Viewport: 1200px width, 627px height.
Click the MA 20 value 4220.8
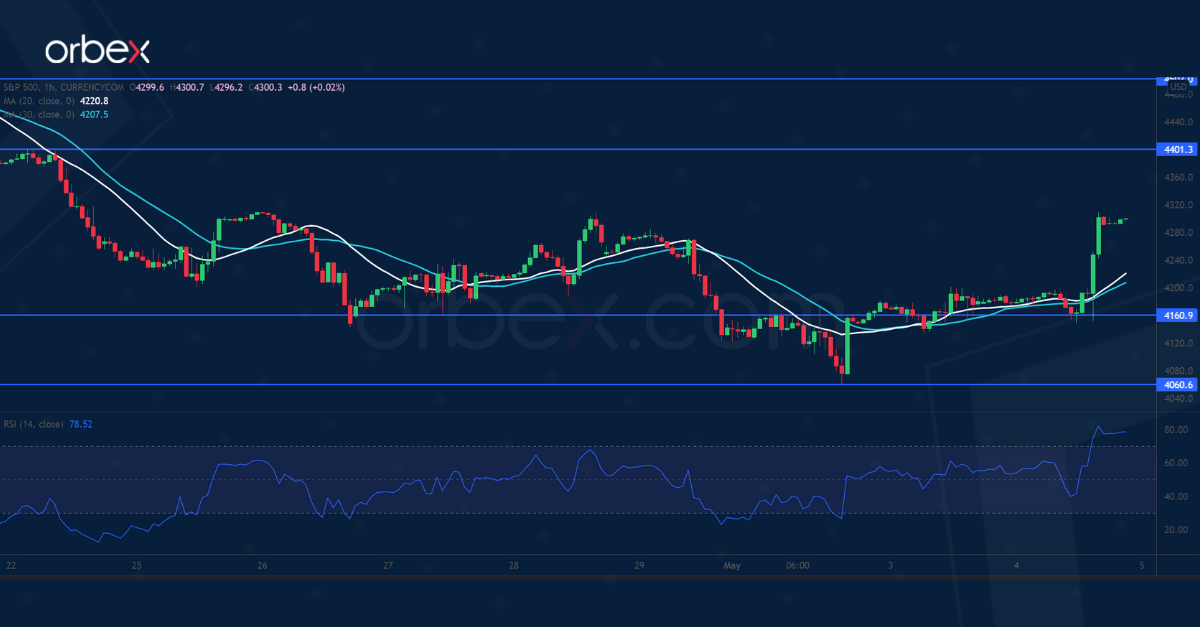(94, 101)
